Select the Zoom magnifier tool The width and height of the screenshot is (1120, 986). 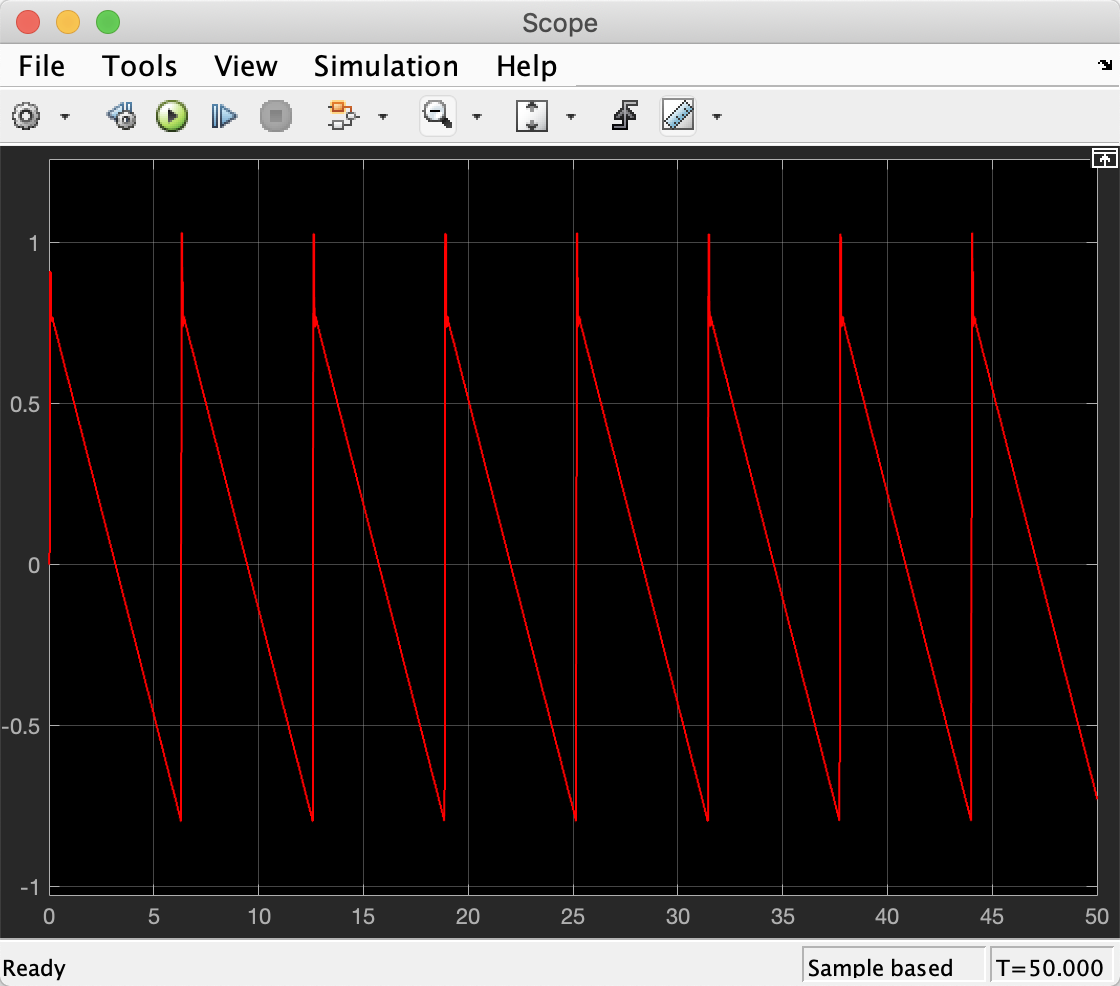tap(437, 115)
